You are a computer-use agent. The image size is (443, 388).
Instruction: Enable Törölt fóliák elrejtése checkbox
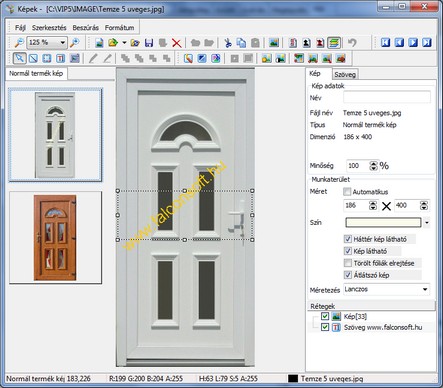coord(348,263)
